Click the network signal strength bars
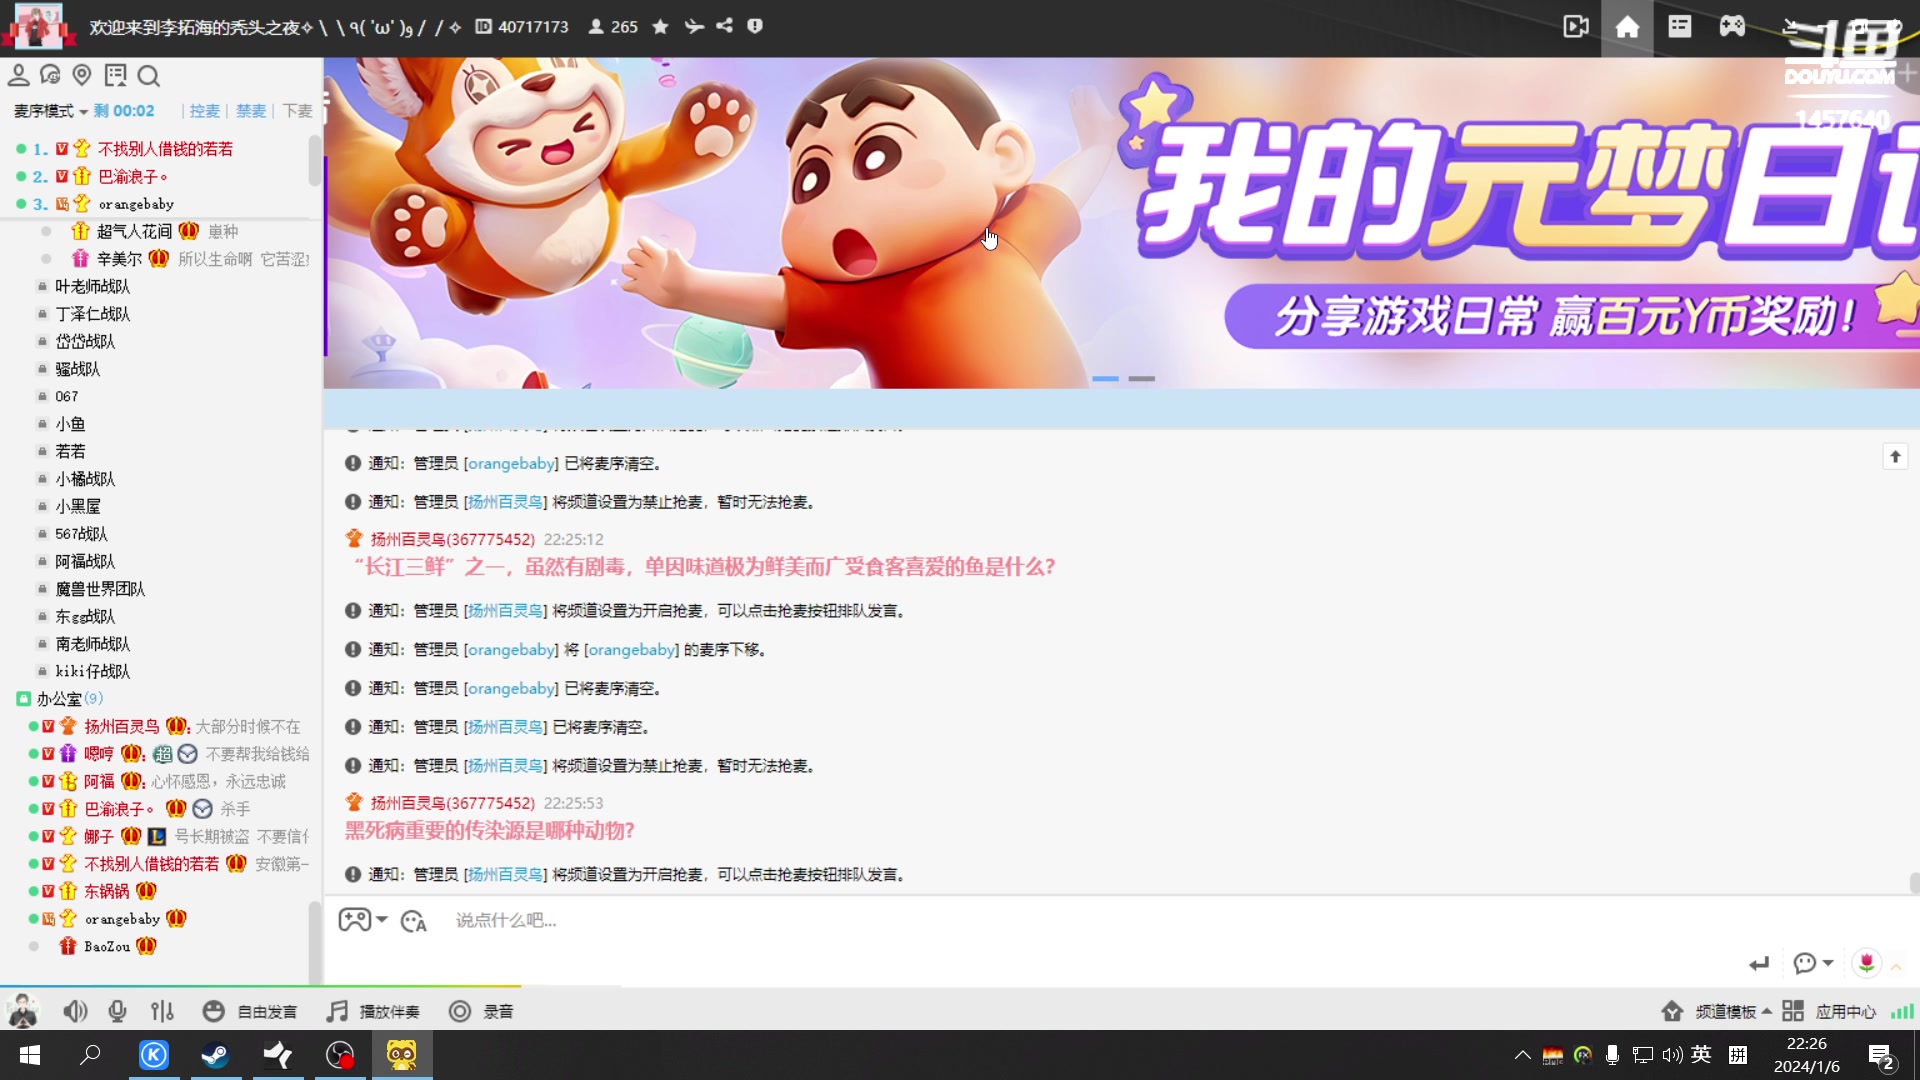 click(x=1899, y=1011)
